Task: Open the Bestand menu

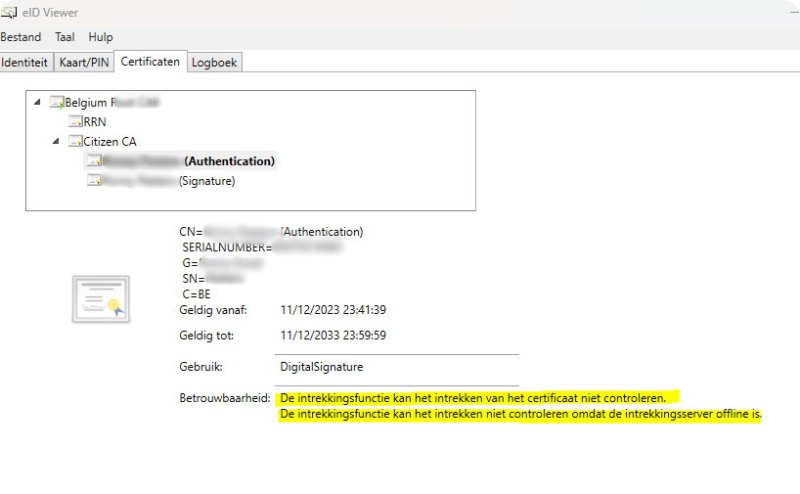Action: [21, 37]
